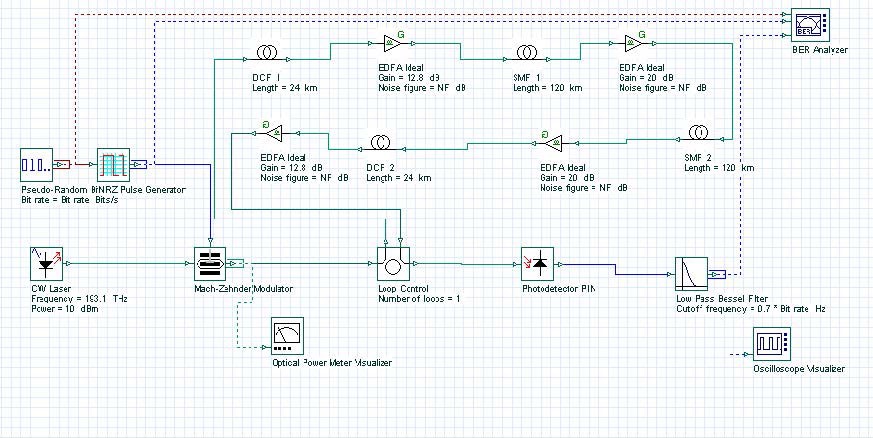Image resolution: width=873 pixels, height=438 pixels.
Task: Select the EDFA amplifier left of SMF 2
Action: (x=553, y=142)
